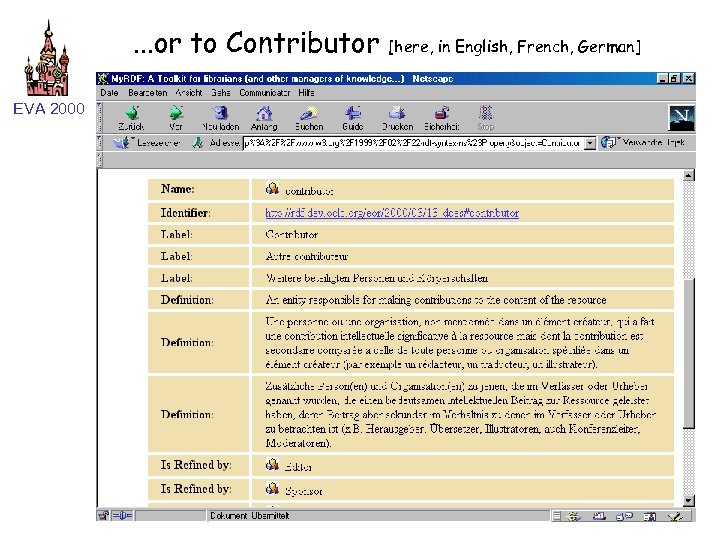Click the Zurück back arrow icon
The width and height of the screenshot is (720, 540).
[x=131, y=112]
